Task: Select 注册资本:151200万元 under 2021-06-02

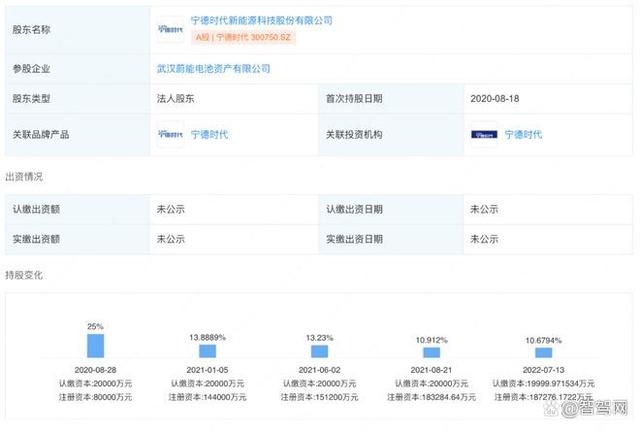Action: click(320, 397)
